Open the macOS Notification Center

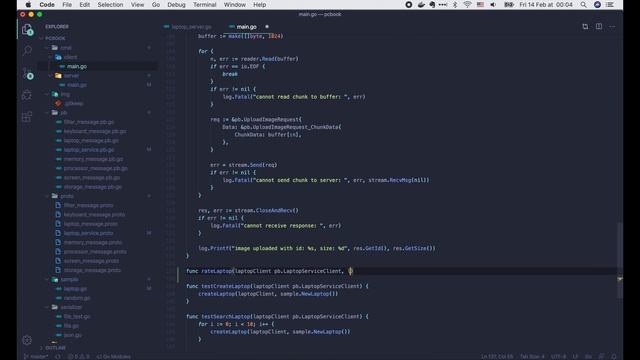[x=610, y=4]
